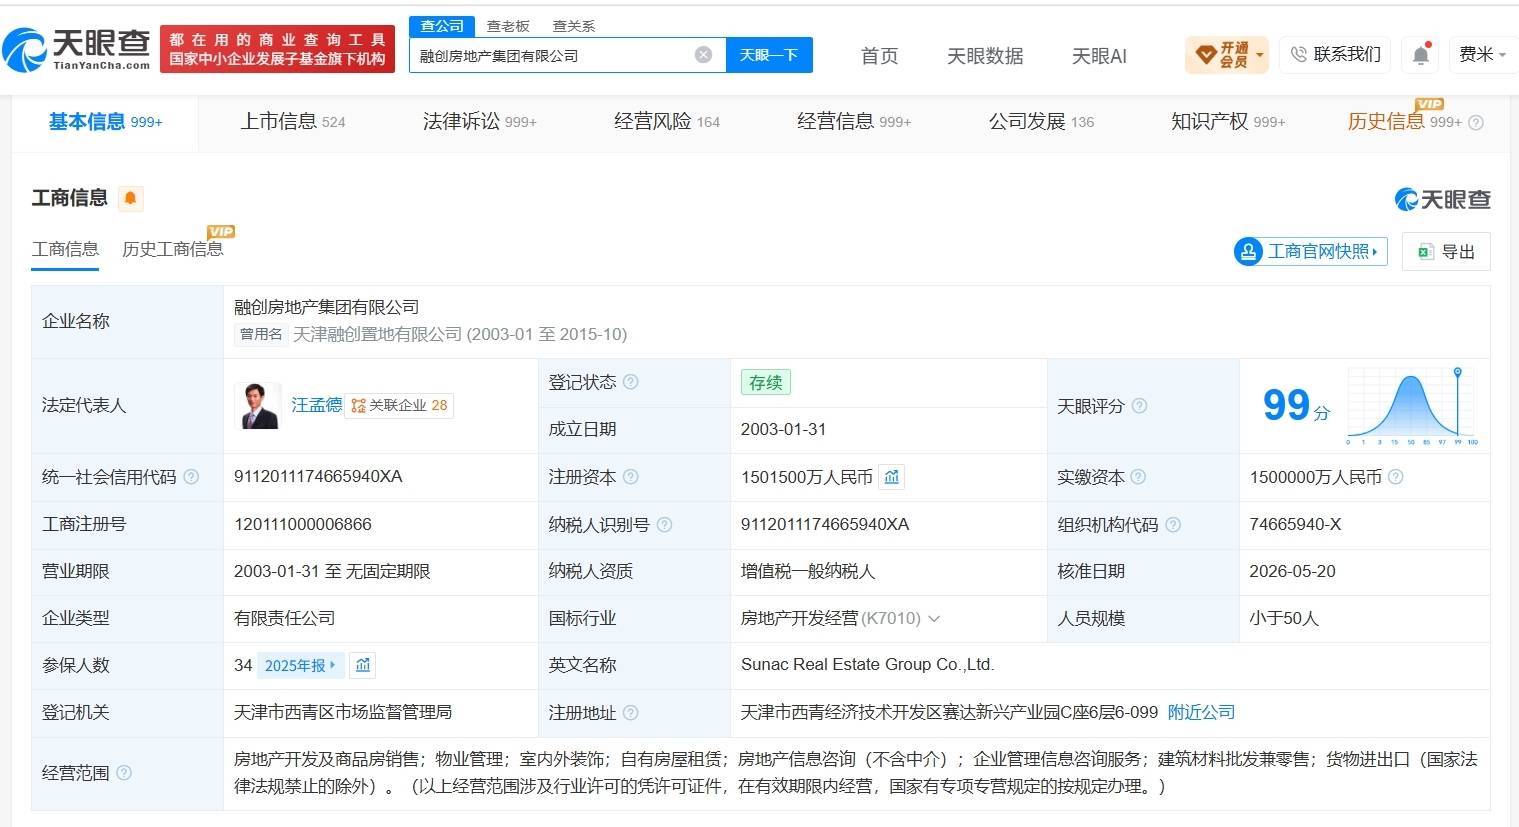Click the red 国家中小企业发展子基金 banner
1519x827 pixels.
(x=277, y=49)
